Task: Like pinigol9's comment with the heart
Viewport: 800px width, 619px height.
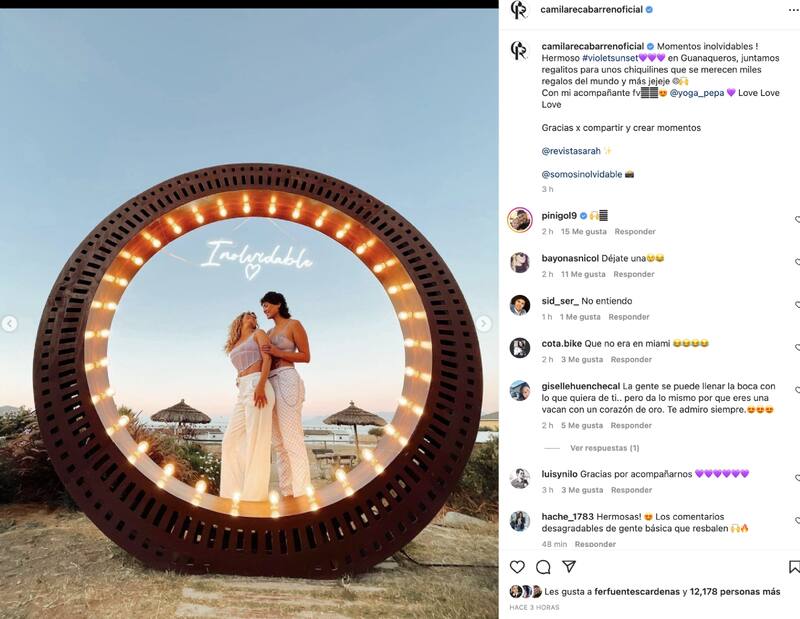Action: tap(797, 220)
